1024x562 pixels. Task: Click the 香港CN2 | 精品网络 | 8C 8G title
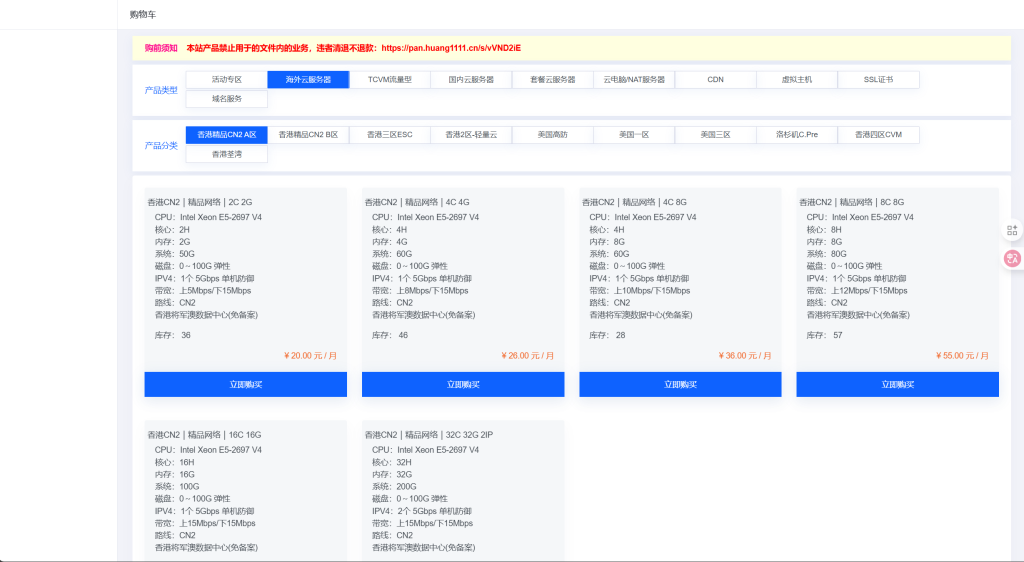pos(852,202)
